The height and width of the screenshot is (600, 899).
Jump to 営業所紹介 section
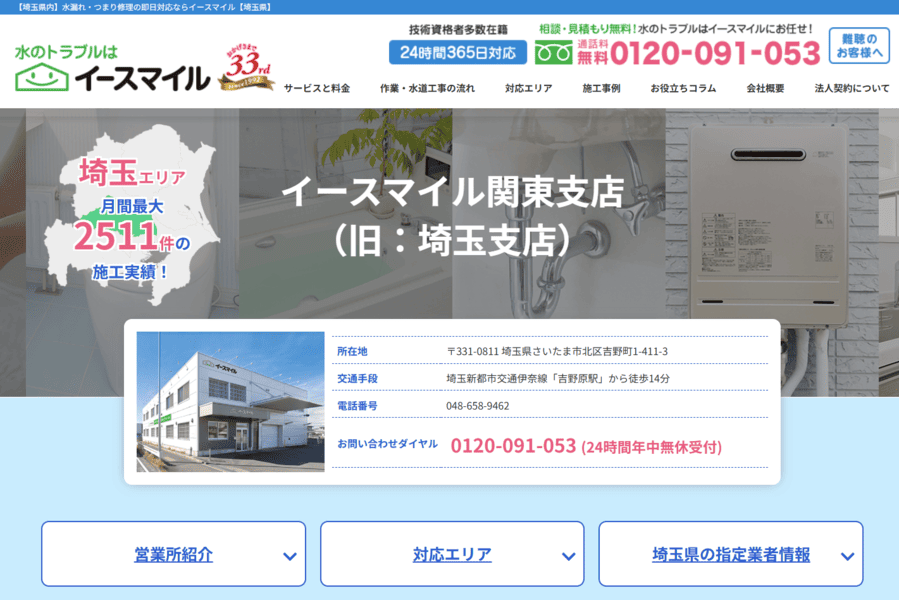pos(173,555)
